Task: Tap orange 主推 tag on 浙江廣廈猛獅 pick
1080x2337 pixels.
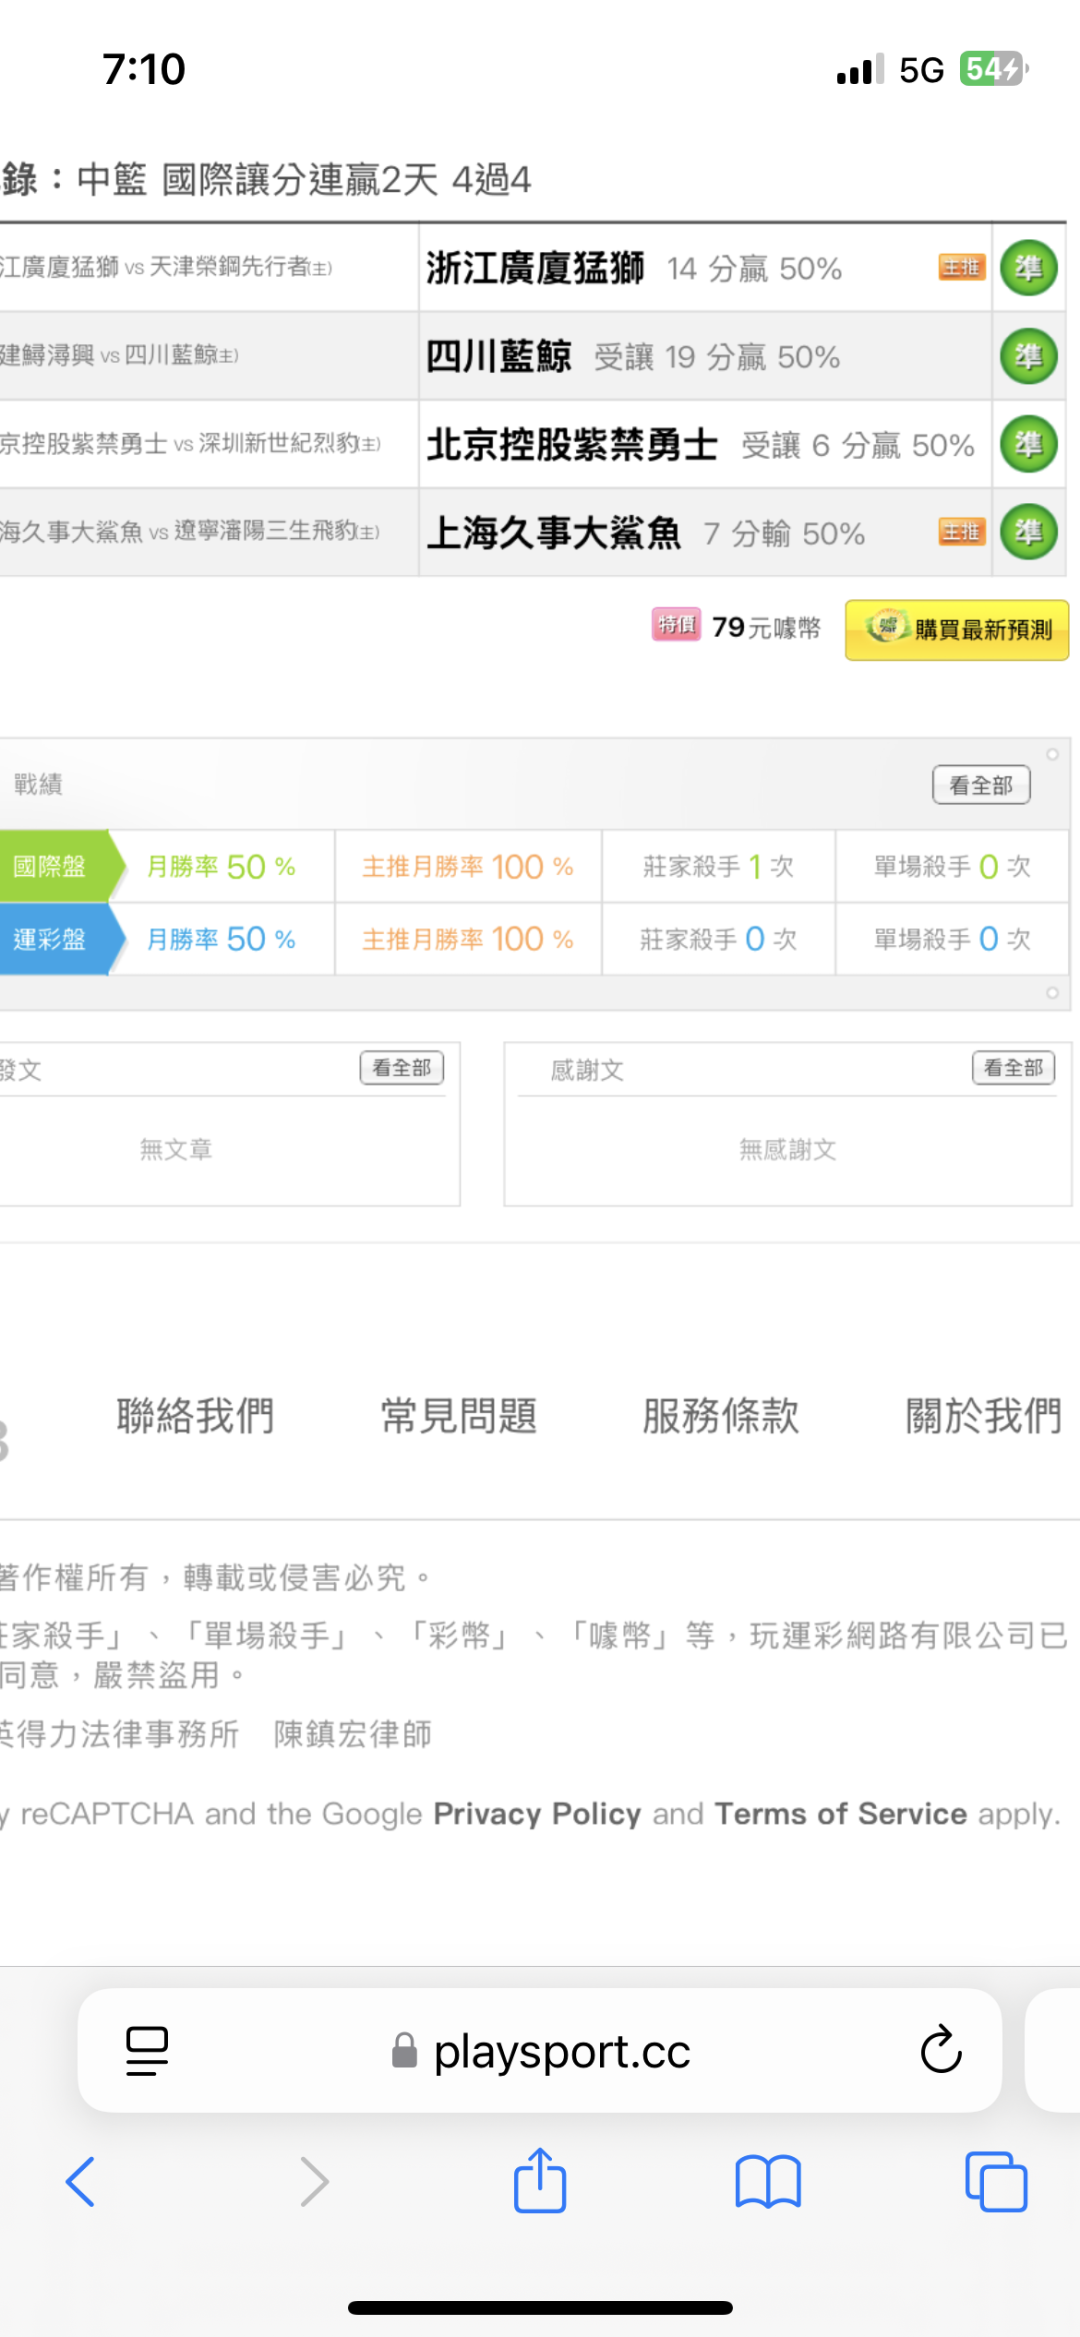Action: [x=961, y=267]
